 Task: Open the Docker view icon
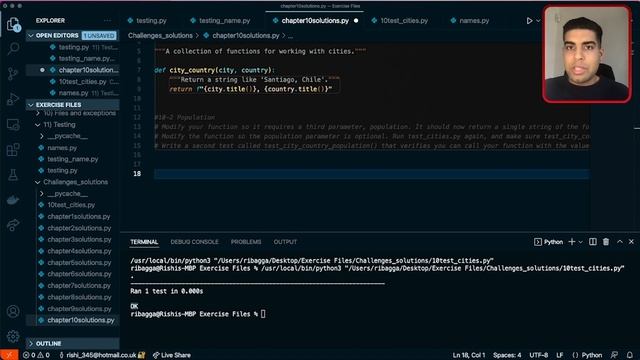pos(13,200)
